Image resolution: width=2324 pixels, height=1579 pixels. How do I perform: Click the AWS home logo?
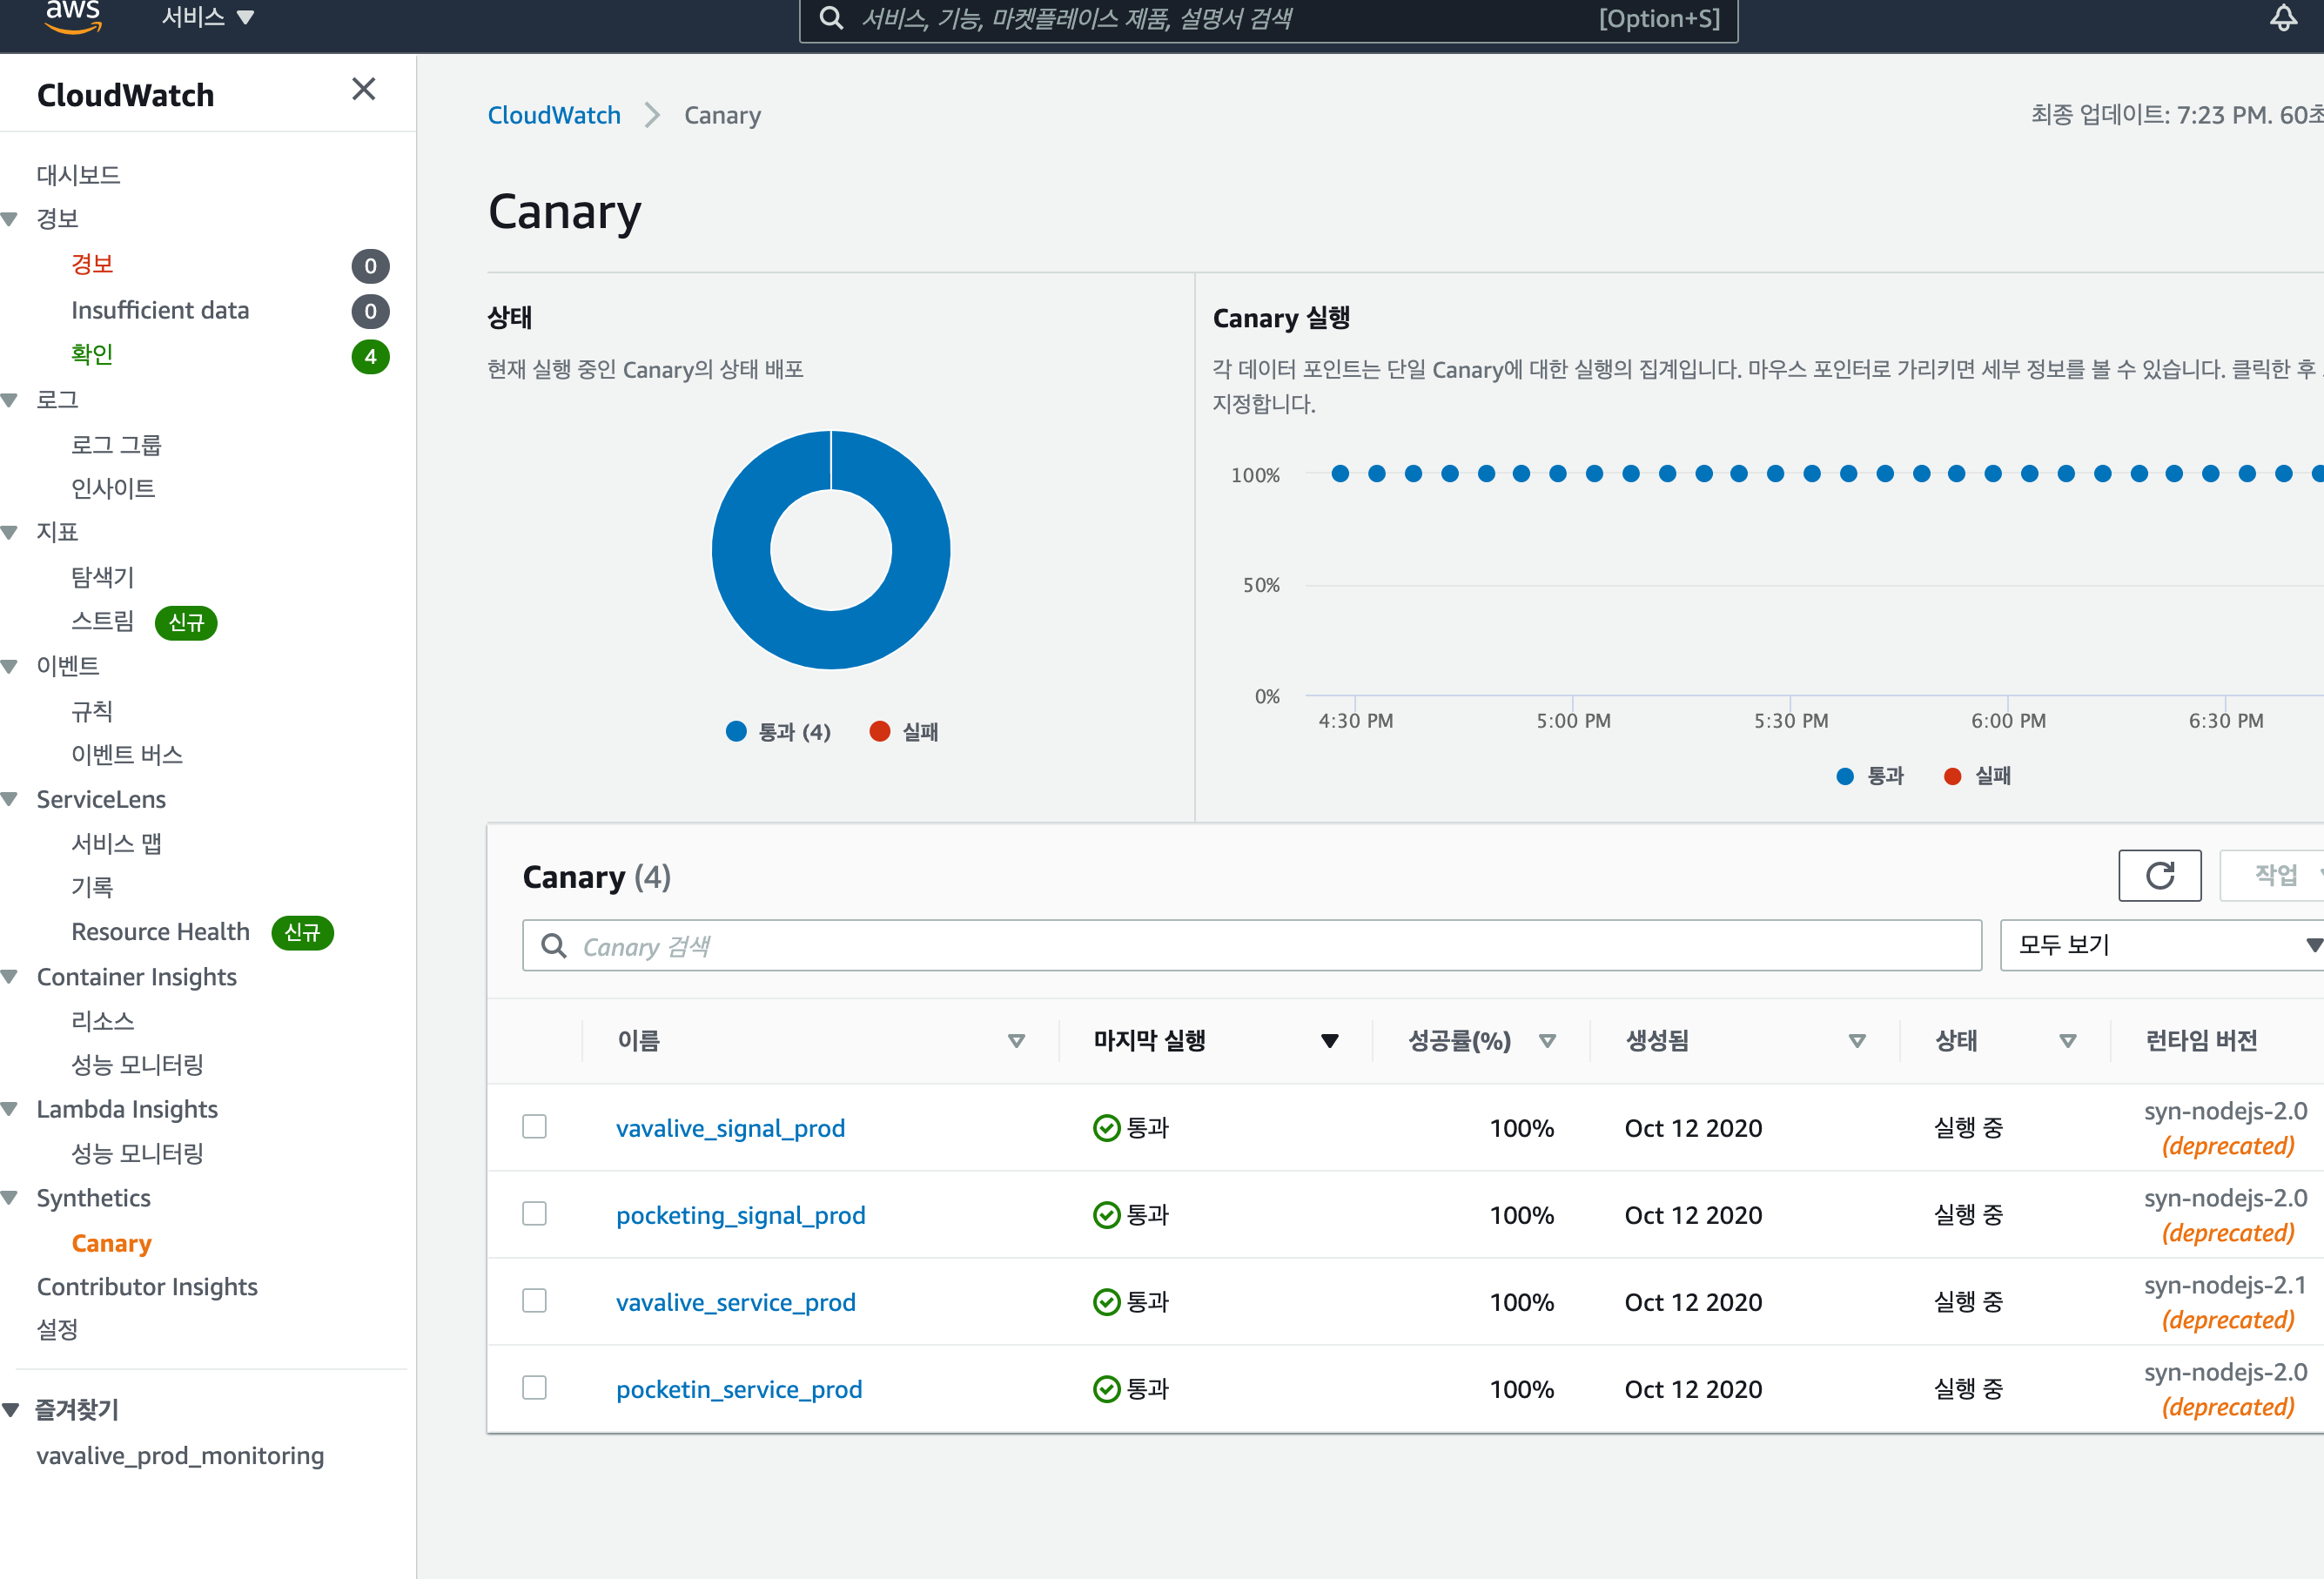pyautogui.click(x=73, y=15)
